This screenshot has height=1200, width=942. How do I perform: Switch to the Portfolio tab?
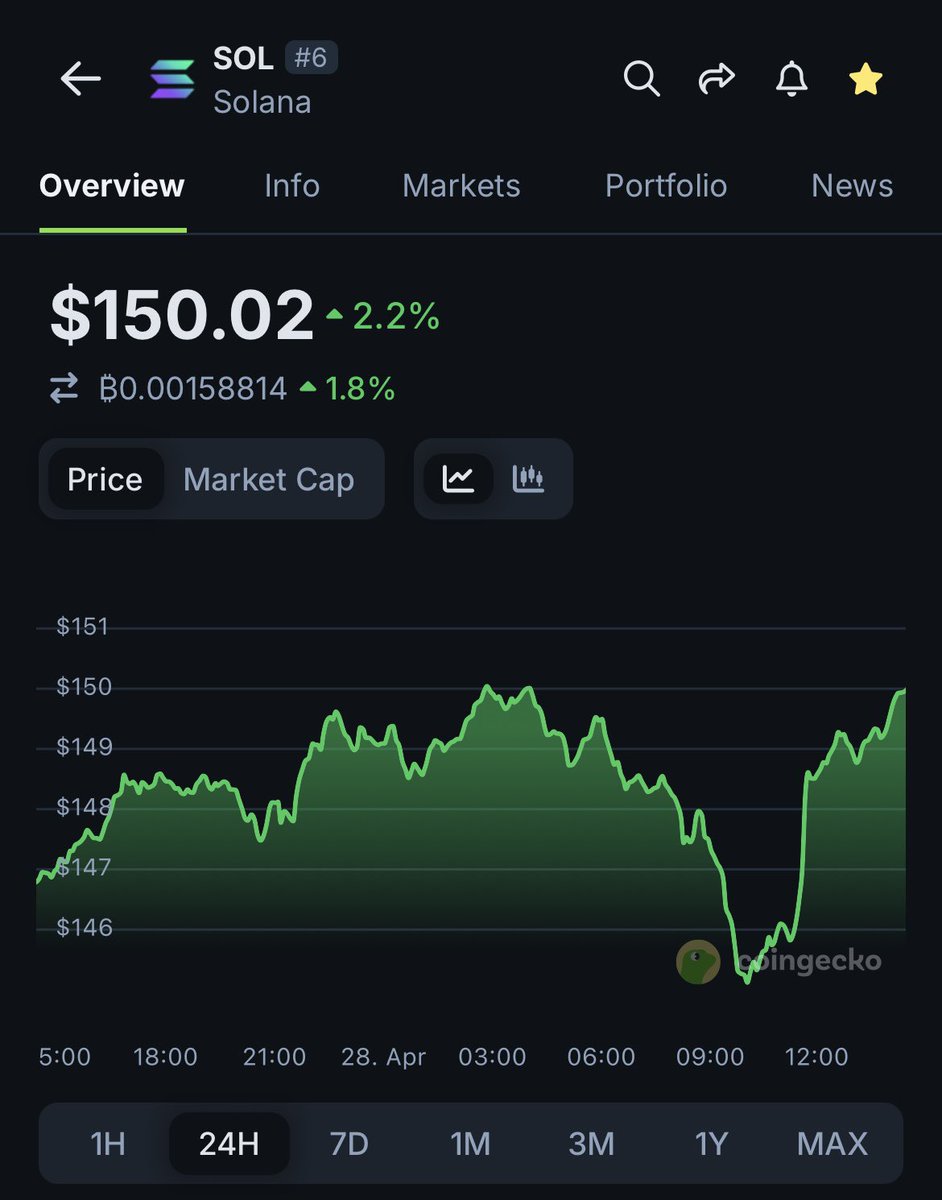(x=666, y=186)
